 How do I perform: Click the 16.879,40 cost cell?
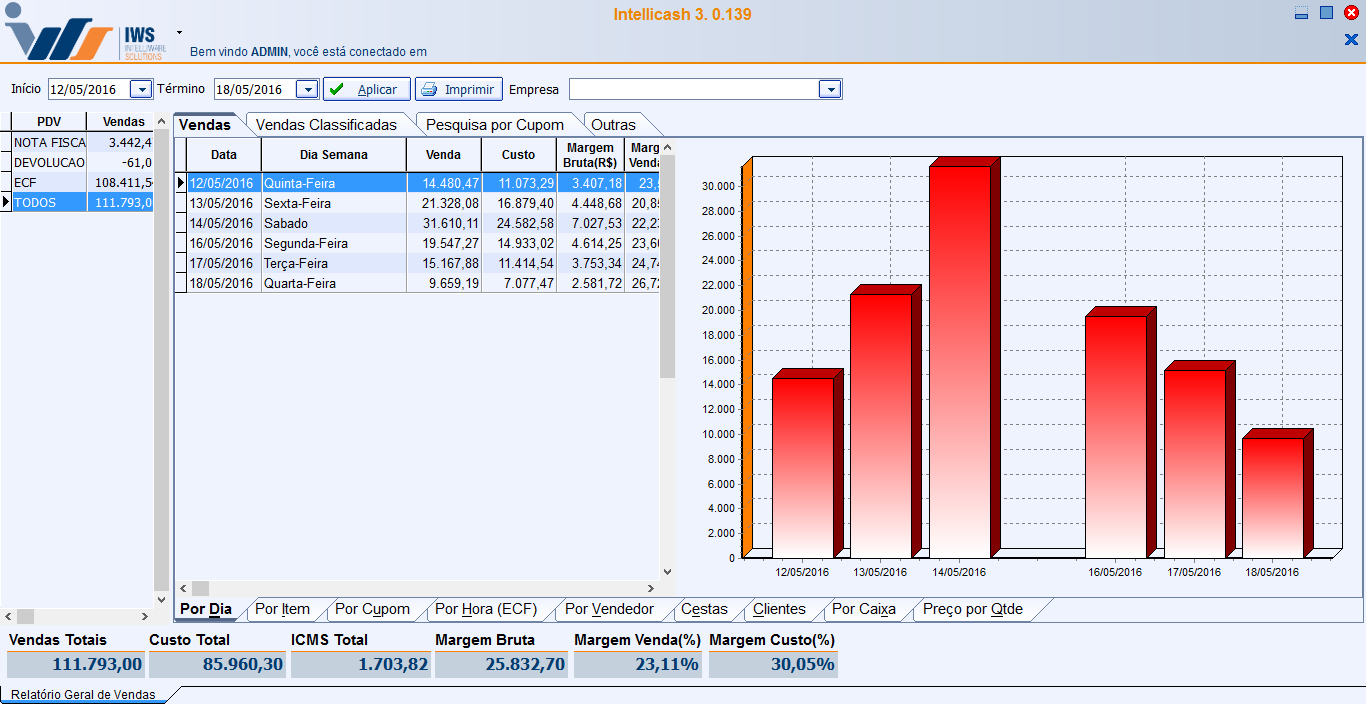519,203
